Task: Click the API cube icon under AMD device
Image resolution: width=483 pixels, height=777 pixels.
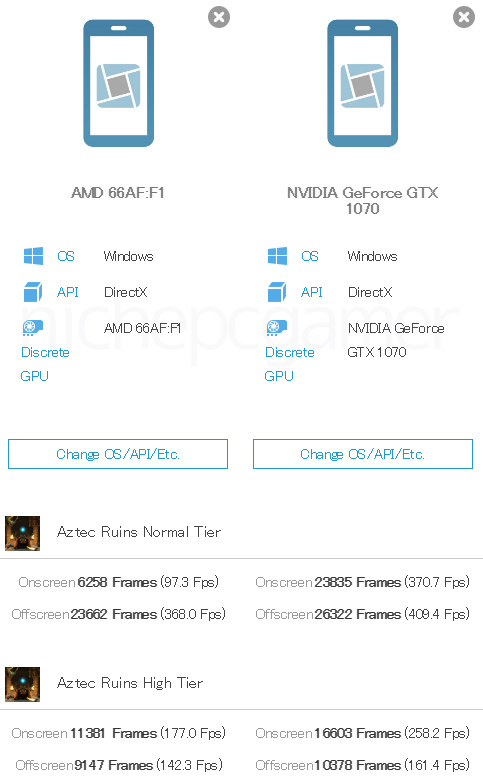Action: click(33, 292)
